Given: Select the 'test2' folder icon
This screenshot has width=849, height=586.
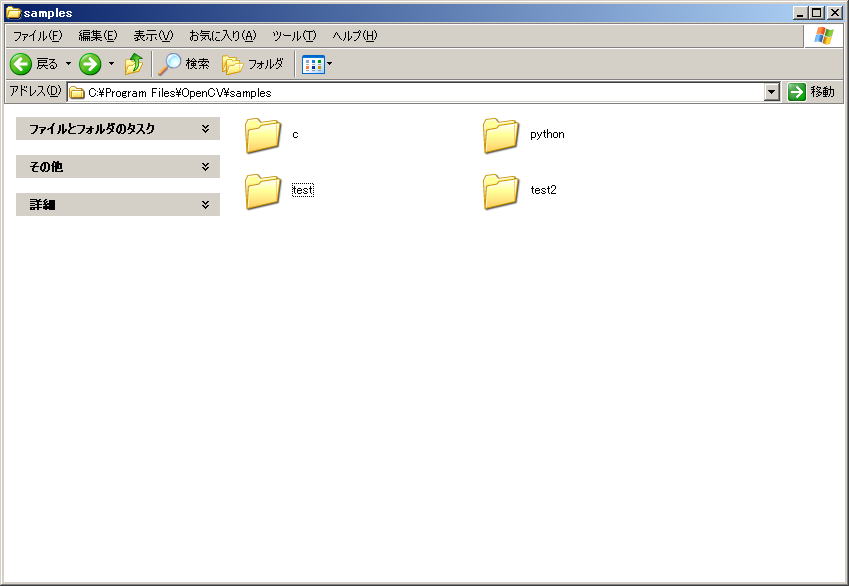Looking at the screenshot, I should pyautogui.click(x=501, y=191).
